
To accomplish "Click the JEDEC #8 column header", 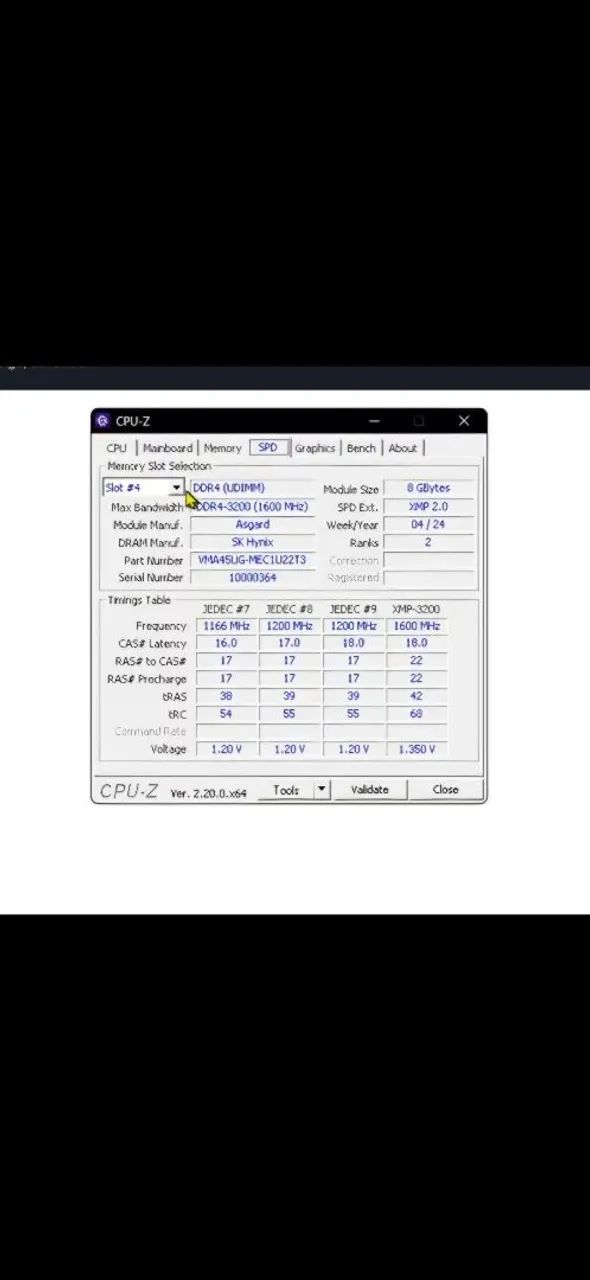I will (289, 609).
